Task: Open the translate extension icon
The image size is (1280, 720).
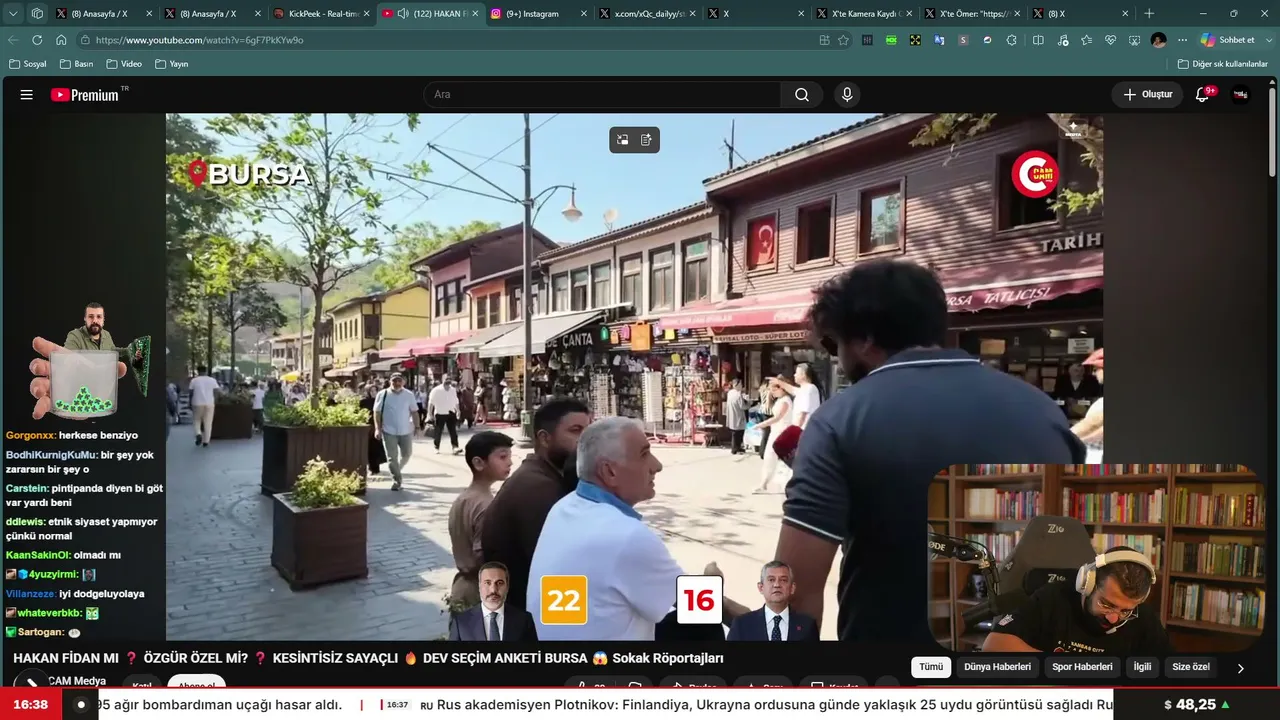Action: pos(939,40)
